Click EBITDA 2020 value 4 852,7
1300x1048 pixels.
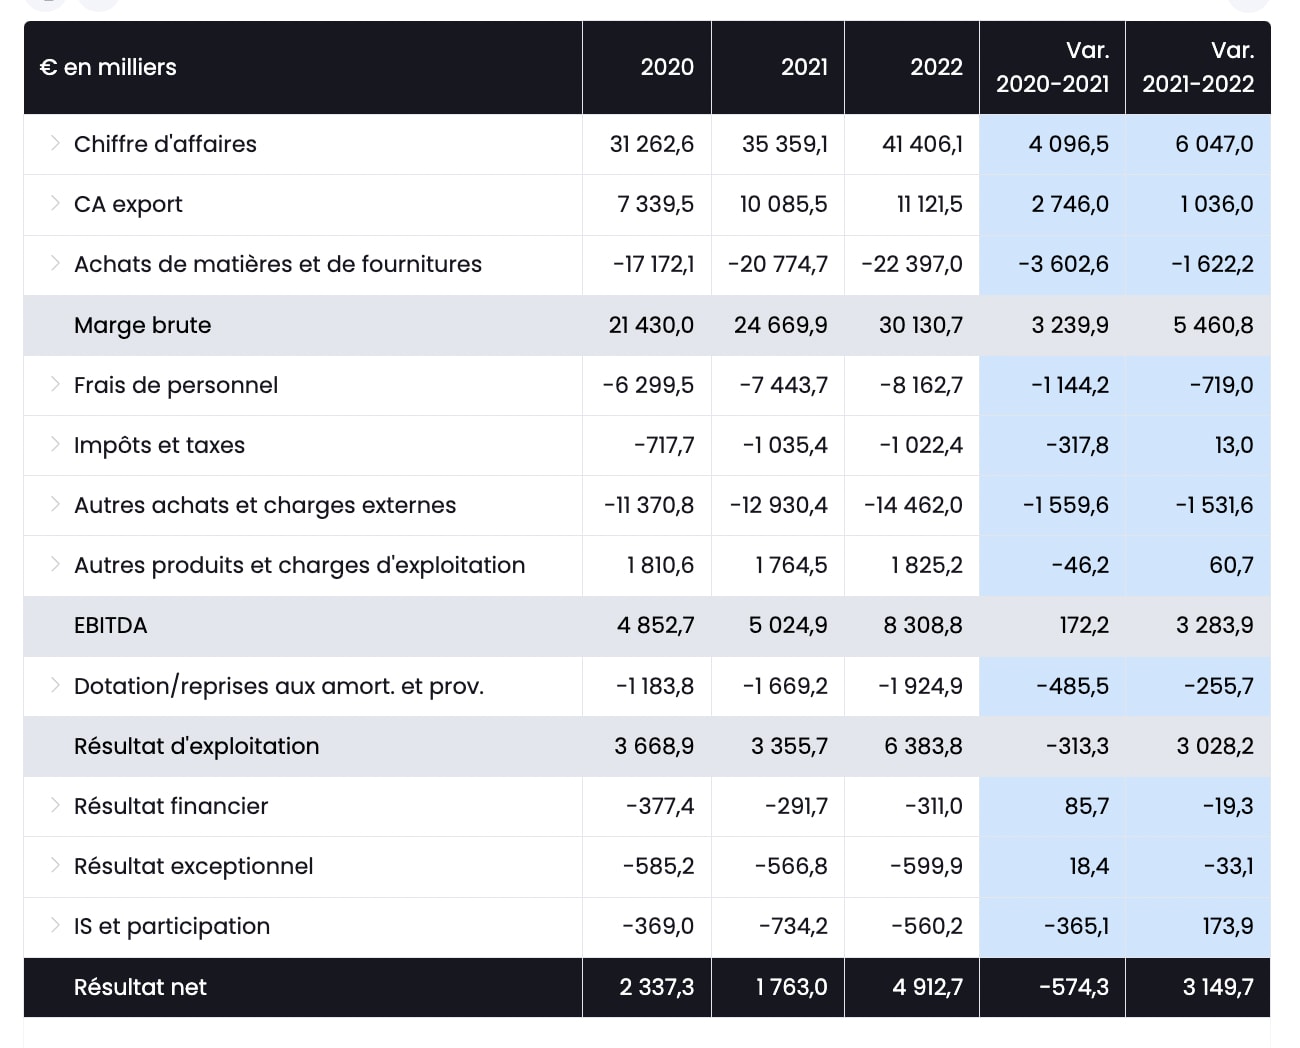(x=655, y=625)
